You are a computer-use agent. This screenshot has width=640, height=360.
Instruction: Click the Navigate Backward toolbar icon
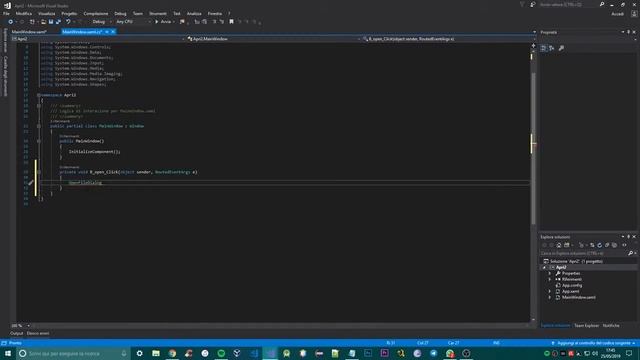(11, 22)
